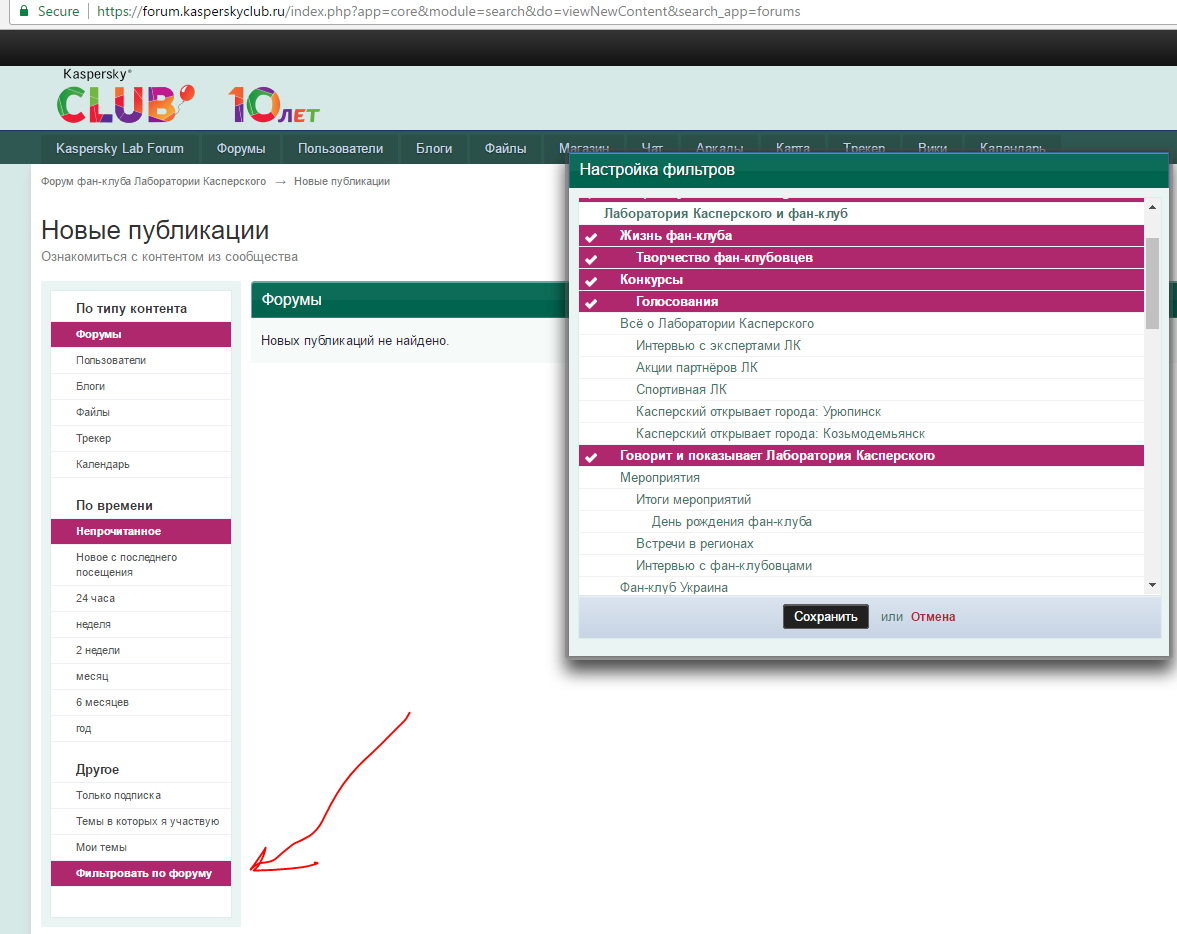Select Непрочитанное time filter
The height and width of the screenshot is (934, 1177).
coord(141,531)
